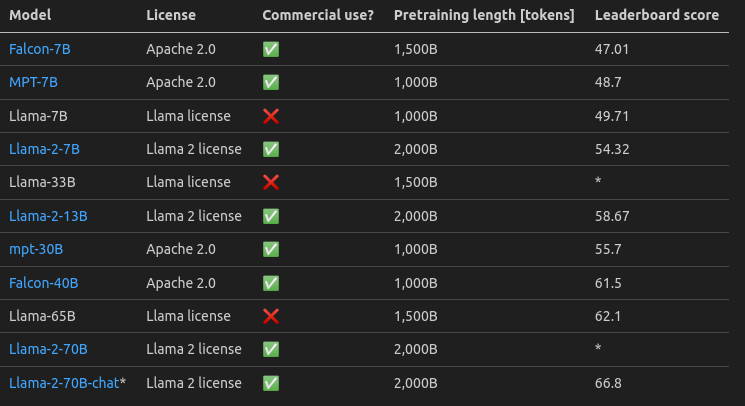
Task: Click the 66.8 leaderboard score cell
Action: tap(608, 383)
